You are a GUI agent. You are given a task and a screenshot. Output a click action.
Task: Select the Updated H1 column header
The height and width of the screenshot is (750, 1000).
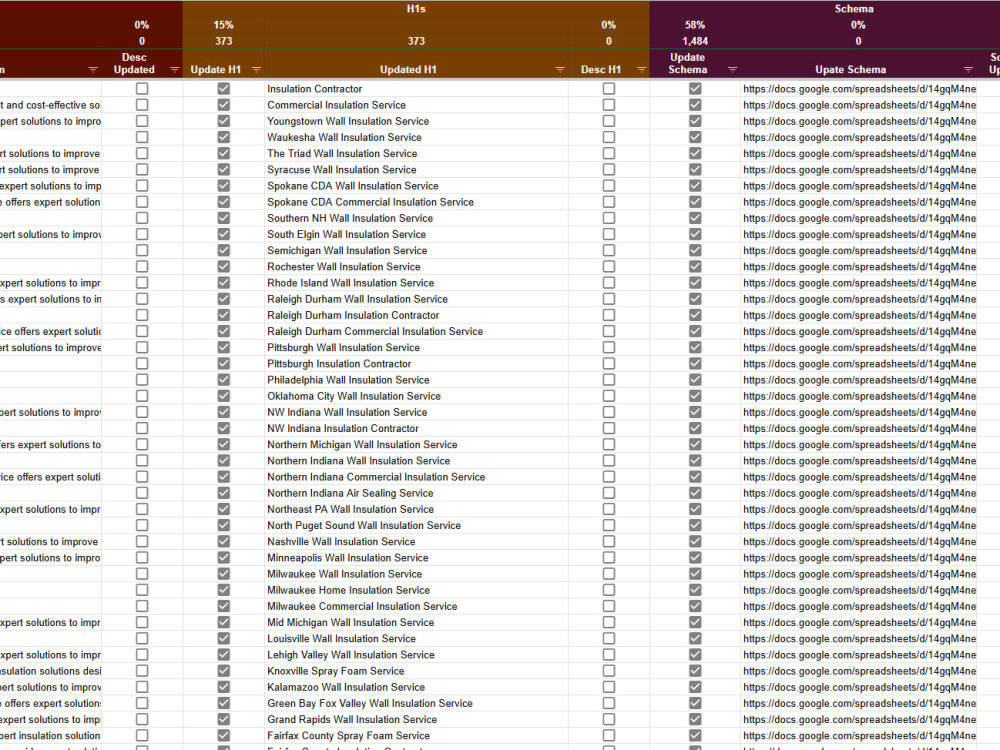408,70
